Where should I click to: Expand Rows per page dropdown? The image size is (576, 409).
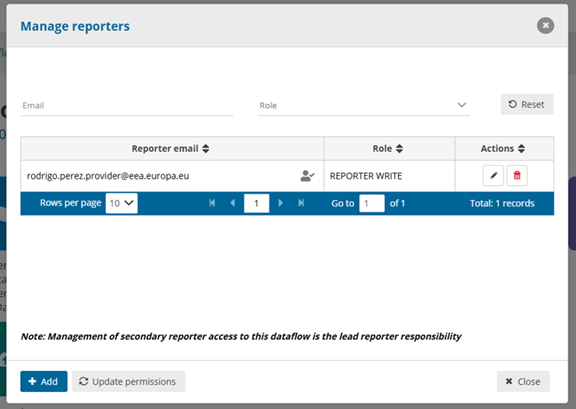122,203
